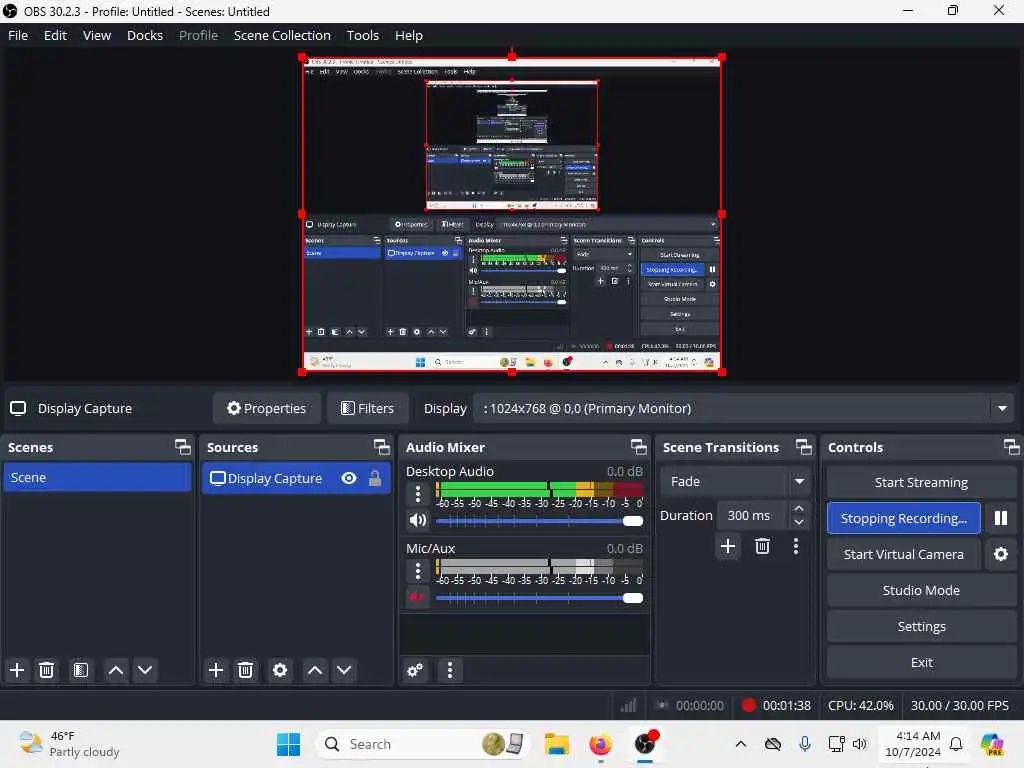This screenshot has height=768, width=1024.
Task: Move source down in Sources list
Action: (344, 670)
